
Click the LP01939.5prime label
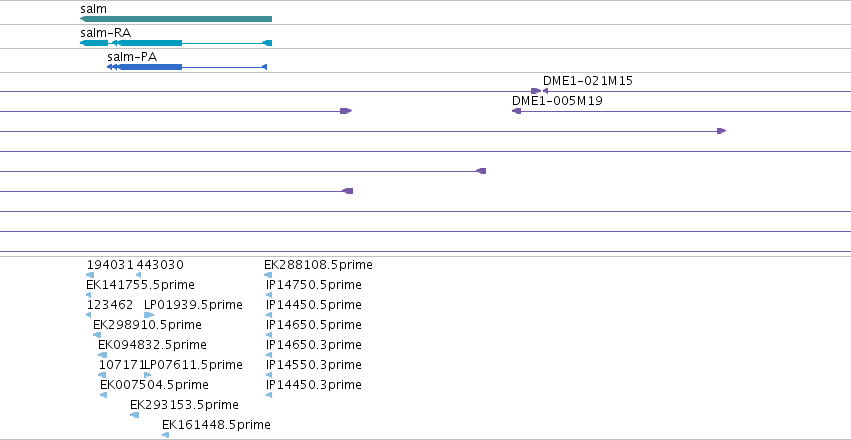coord(193,305)
